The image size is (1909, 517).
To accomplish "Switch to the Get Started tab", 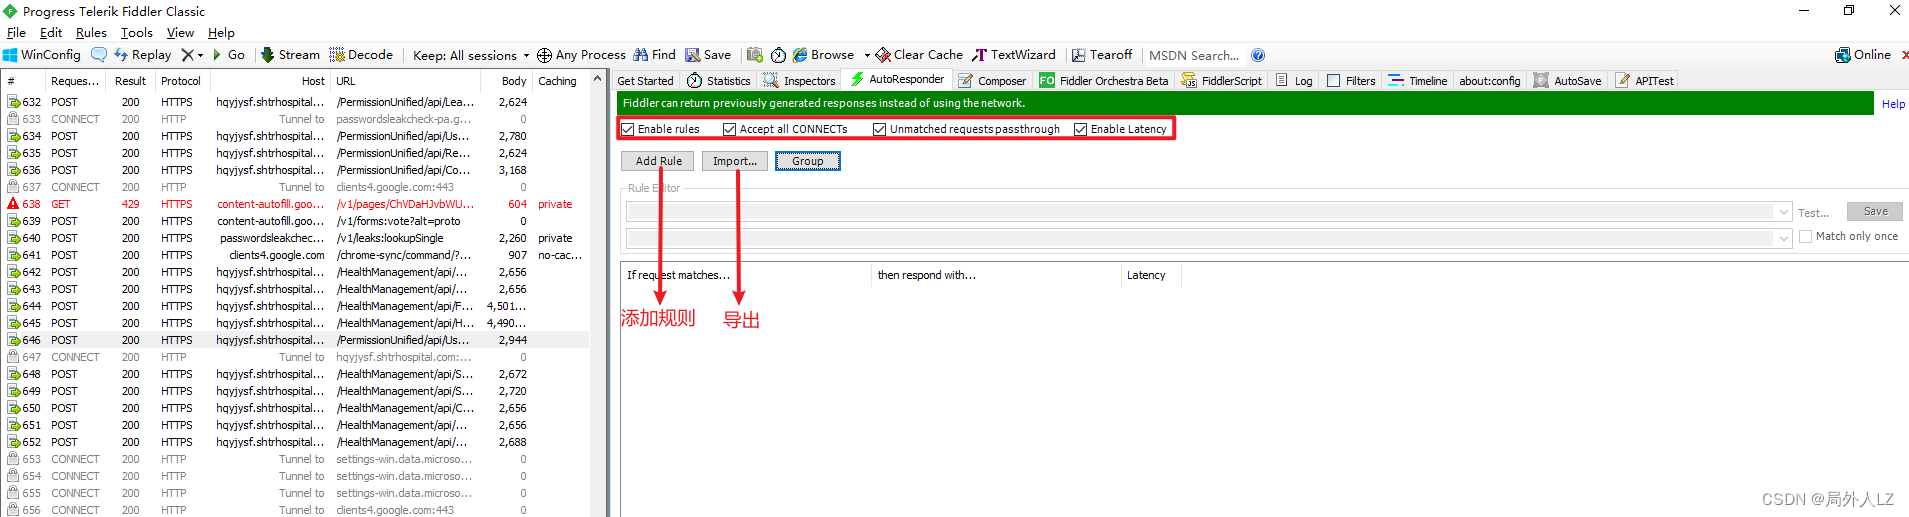I will click(x=645, y=81).
